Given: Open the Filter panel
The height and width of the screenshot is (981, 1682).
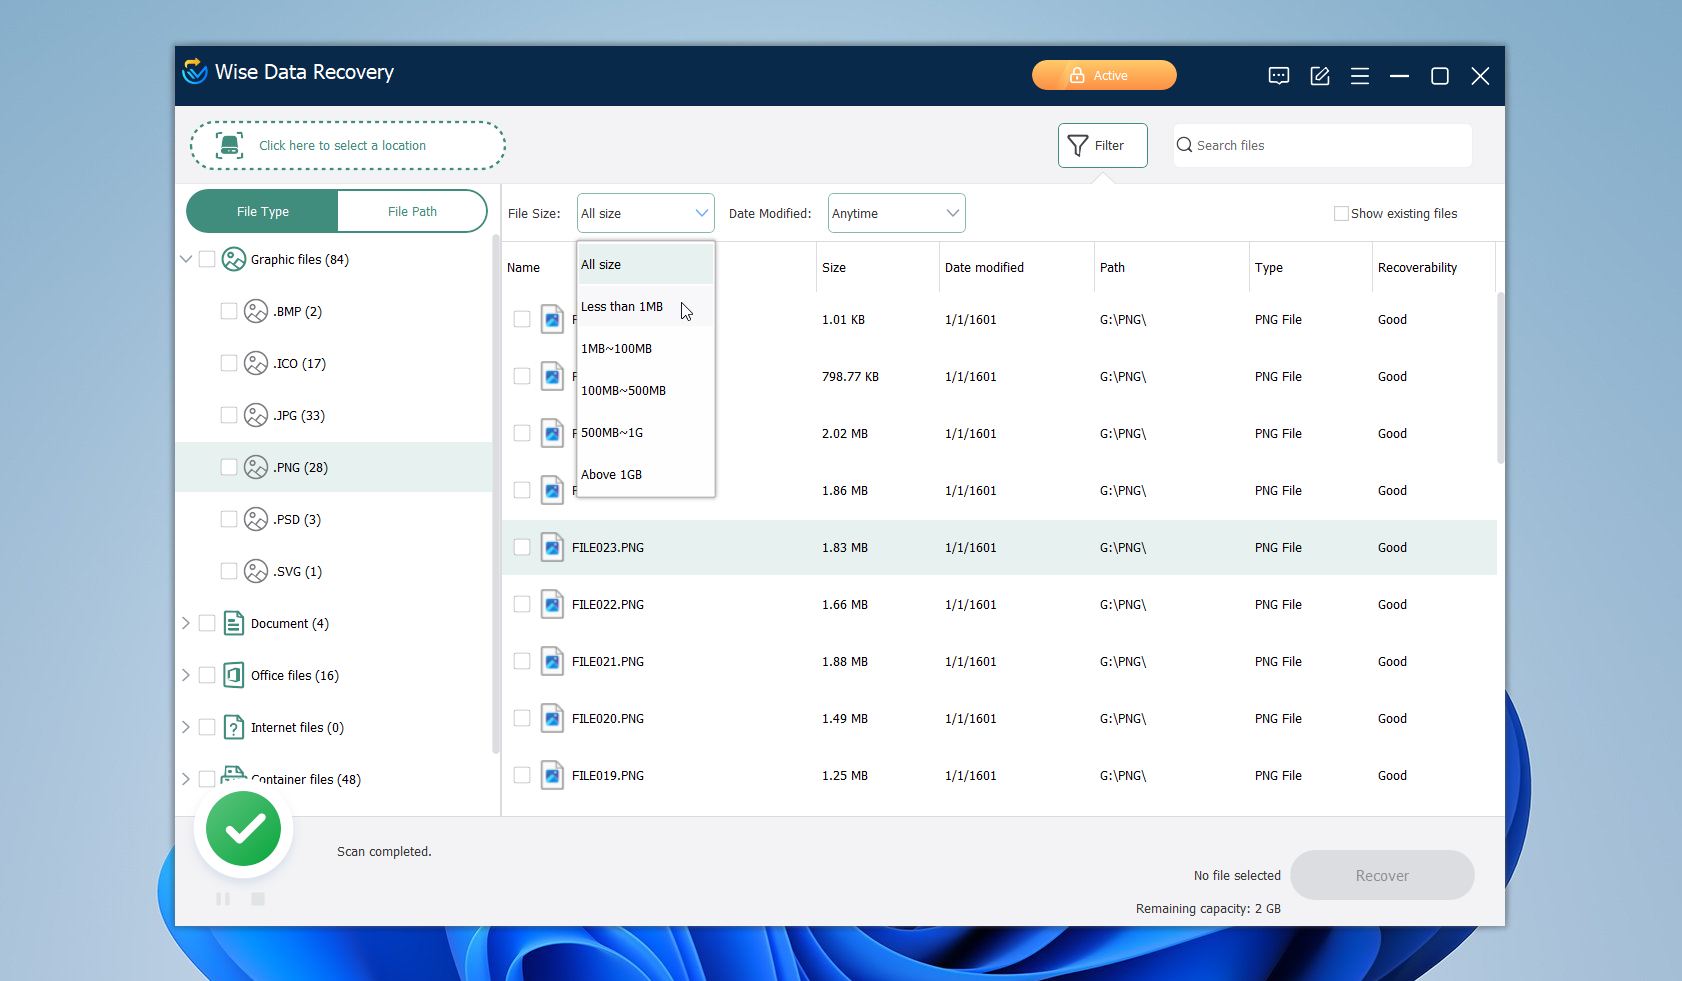Looking at the screenshot, I should (x=1101, y=145).
